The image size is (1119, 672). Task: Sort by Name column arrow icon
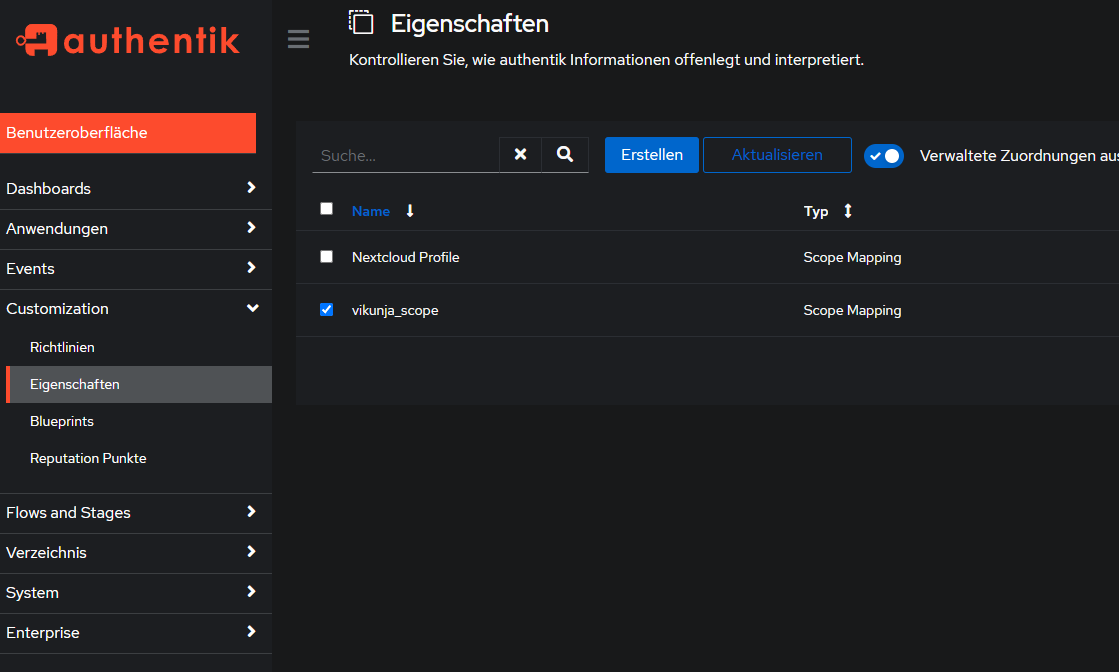[x=410, y=211]
